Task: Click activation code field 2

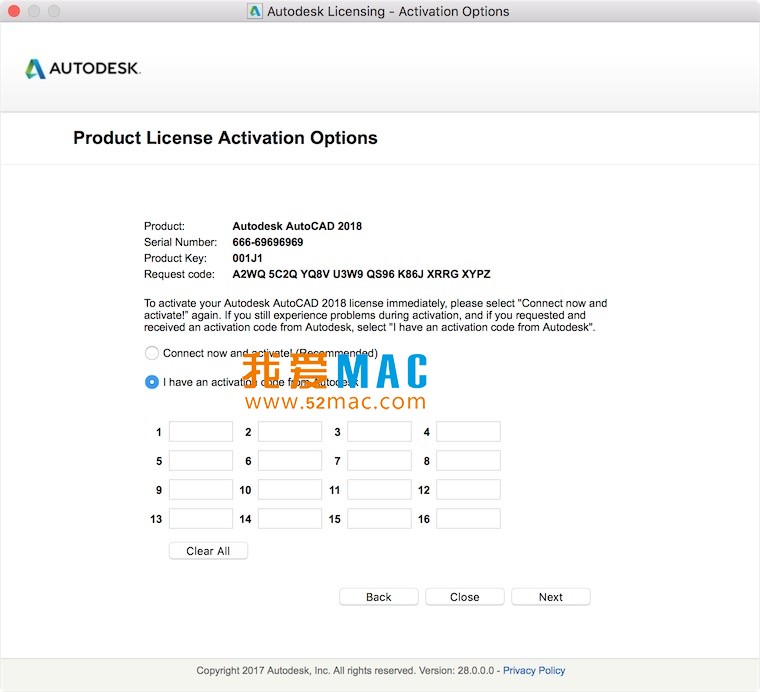Action: [290, 431]
